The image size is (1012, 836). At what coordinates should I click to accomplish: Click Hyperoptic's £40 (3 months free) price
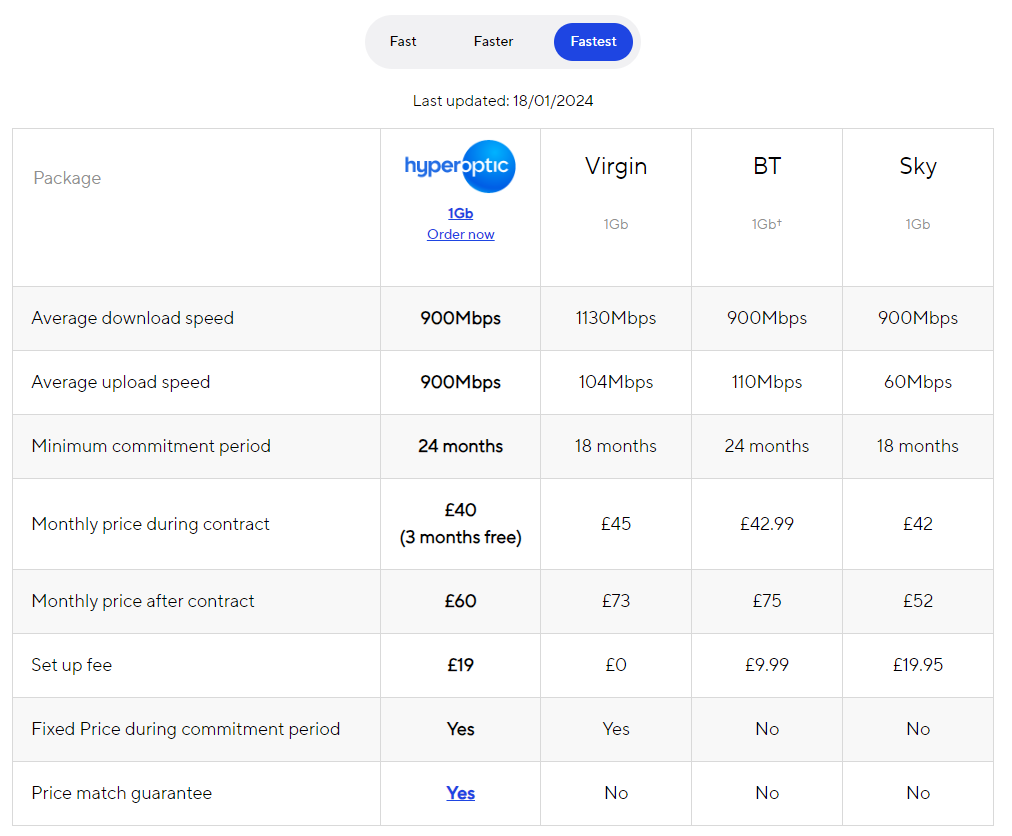click(x=460, y=524)
